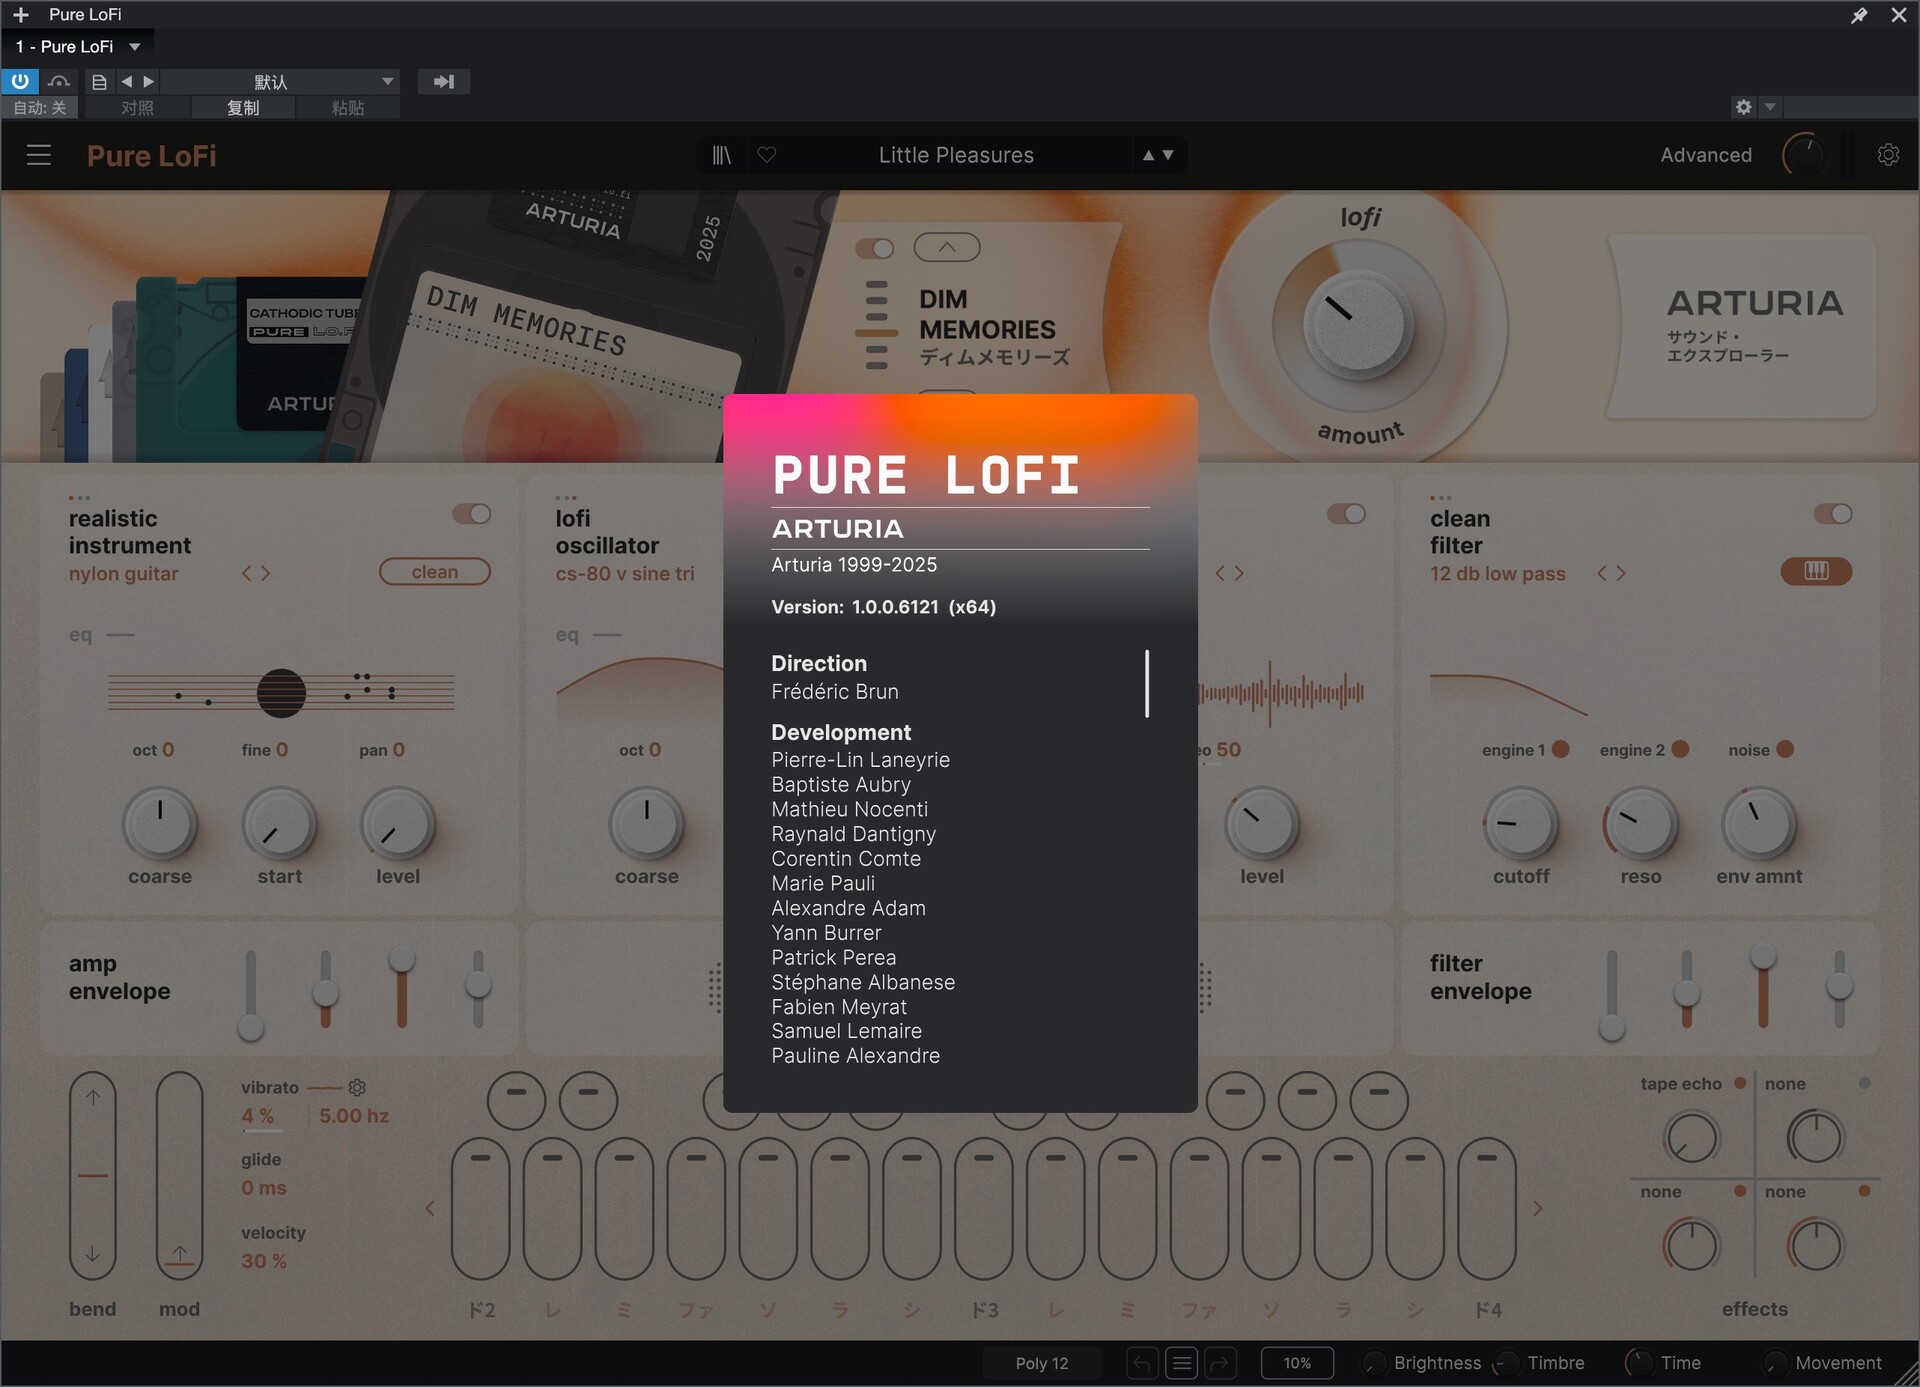Open host gear settings icon

click(x=1744, y=107)
